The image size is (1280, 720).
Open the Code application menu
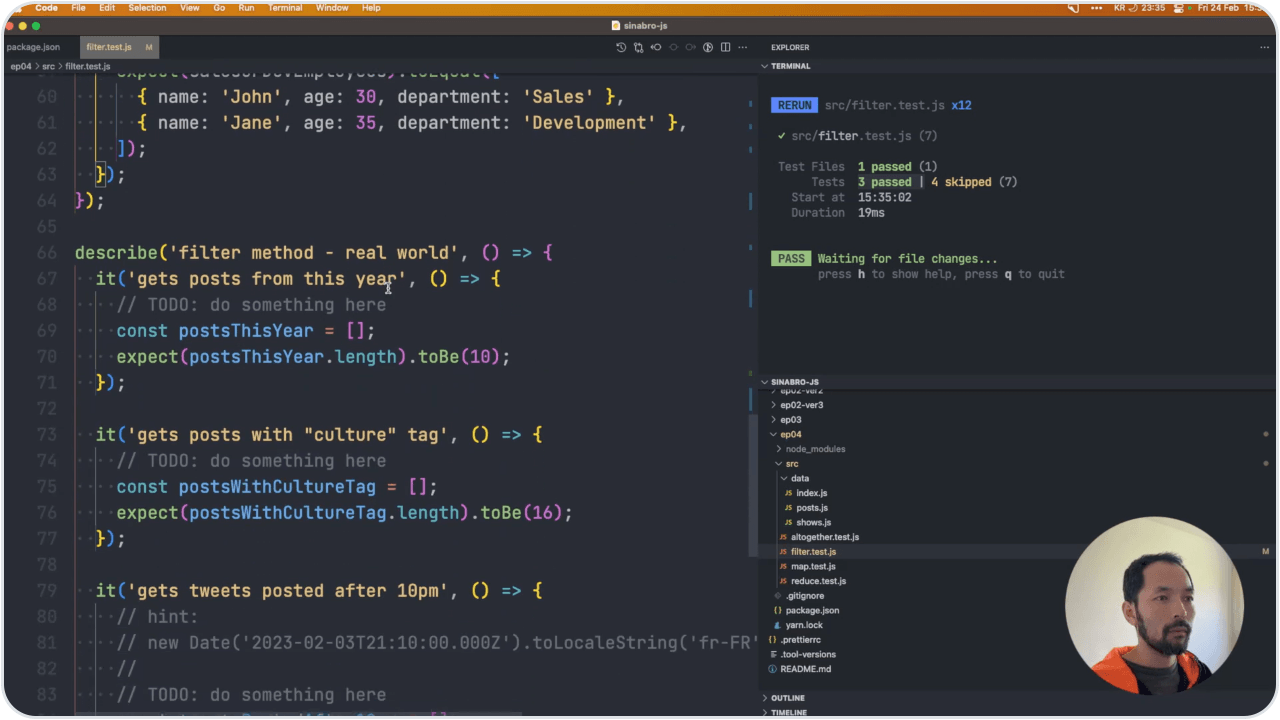click(47, 8)
